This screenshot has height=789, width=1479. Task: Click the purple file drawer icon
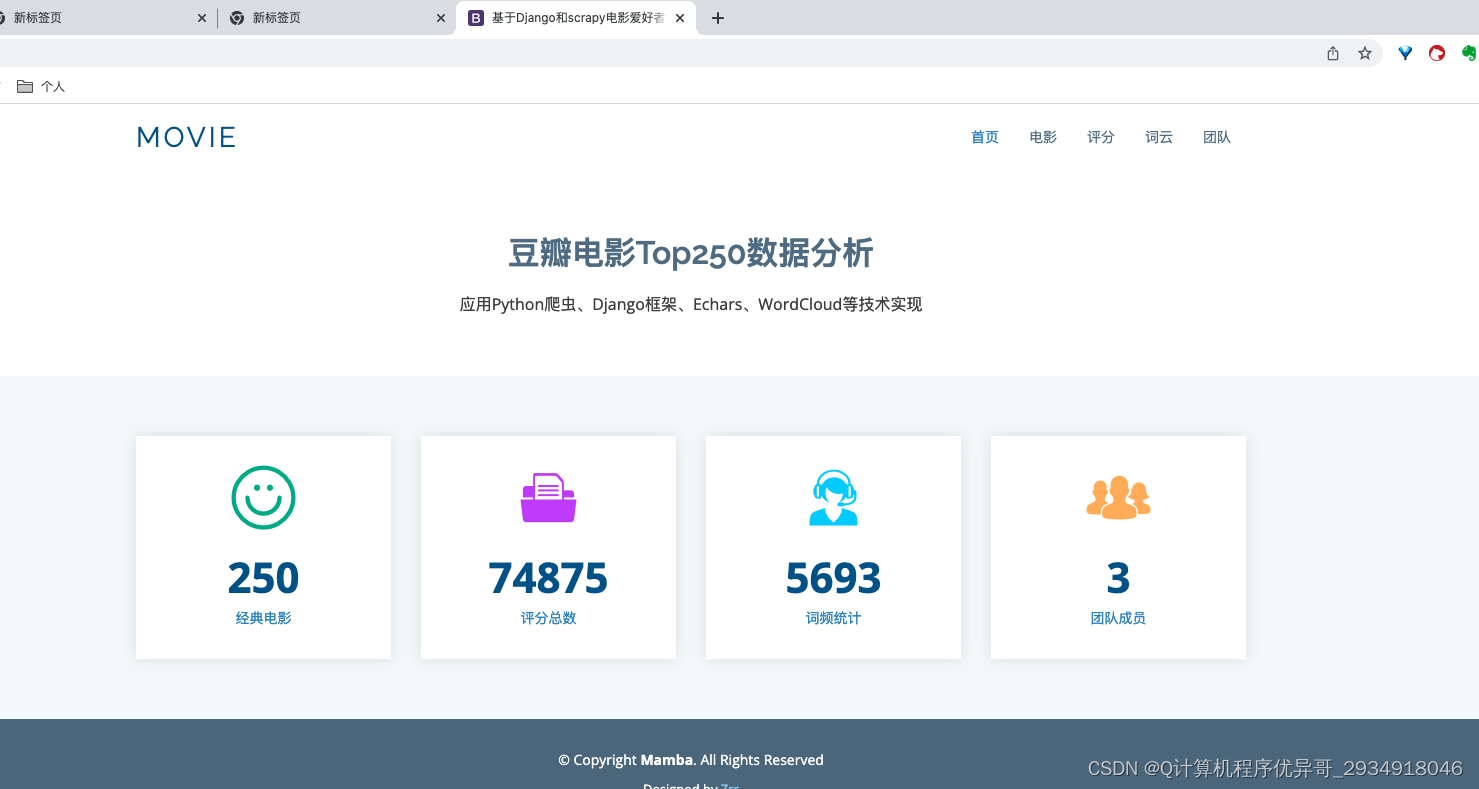click(548, 497)
